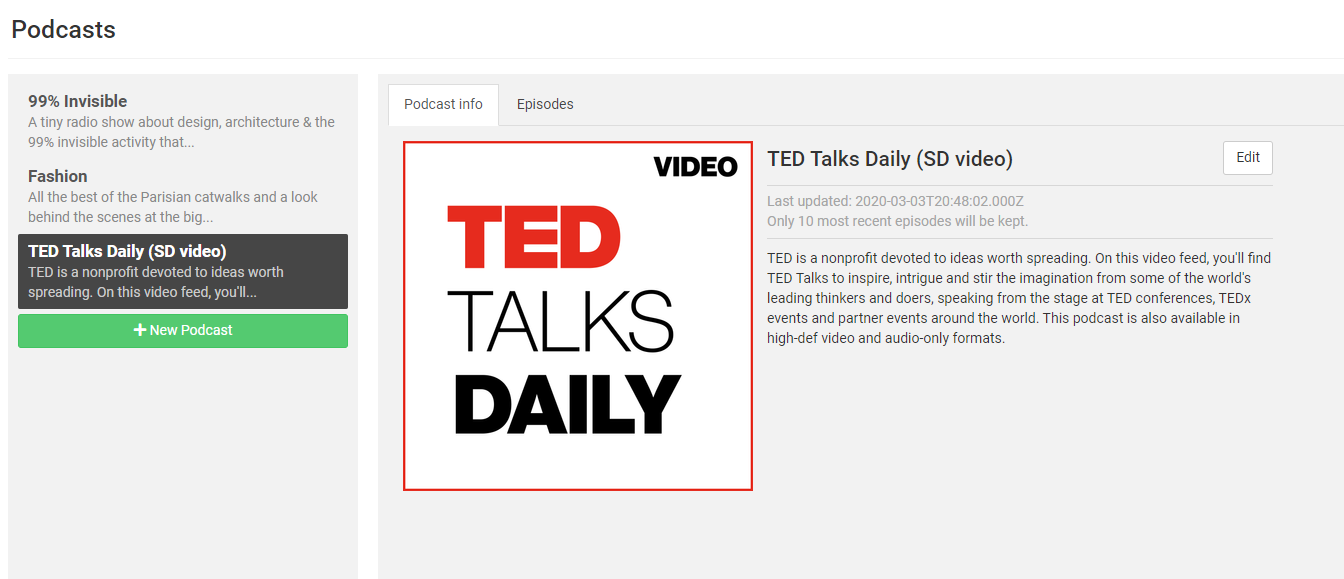Viewport: 1344px width, 579px height.
Task: Switch to the Podcast info tab
Action: tap(443, 104)
